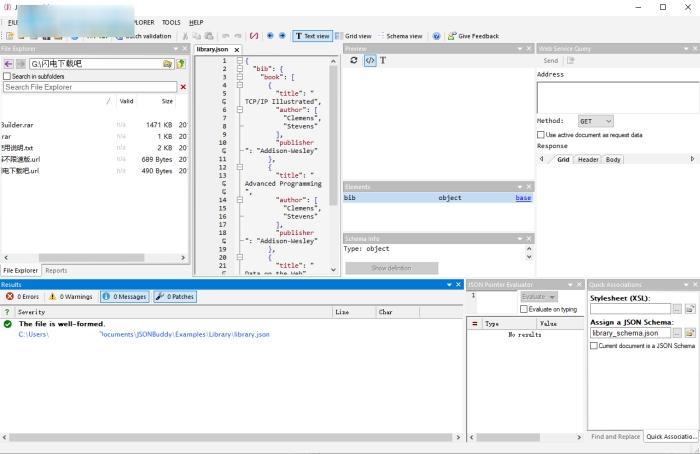Click the go-up-folder green arrow icon

pyautogui.click(x=181, y=64)
